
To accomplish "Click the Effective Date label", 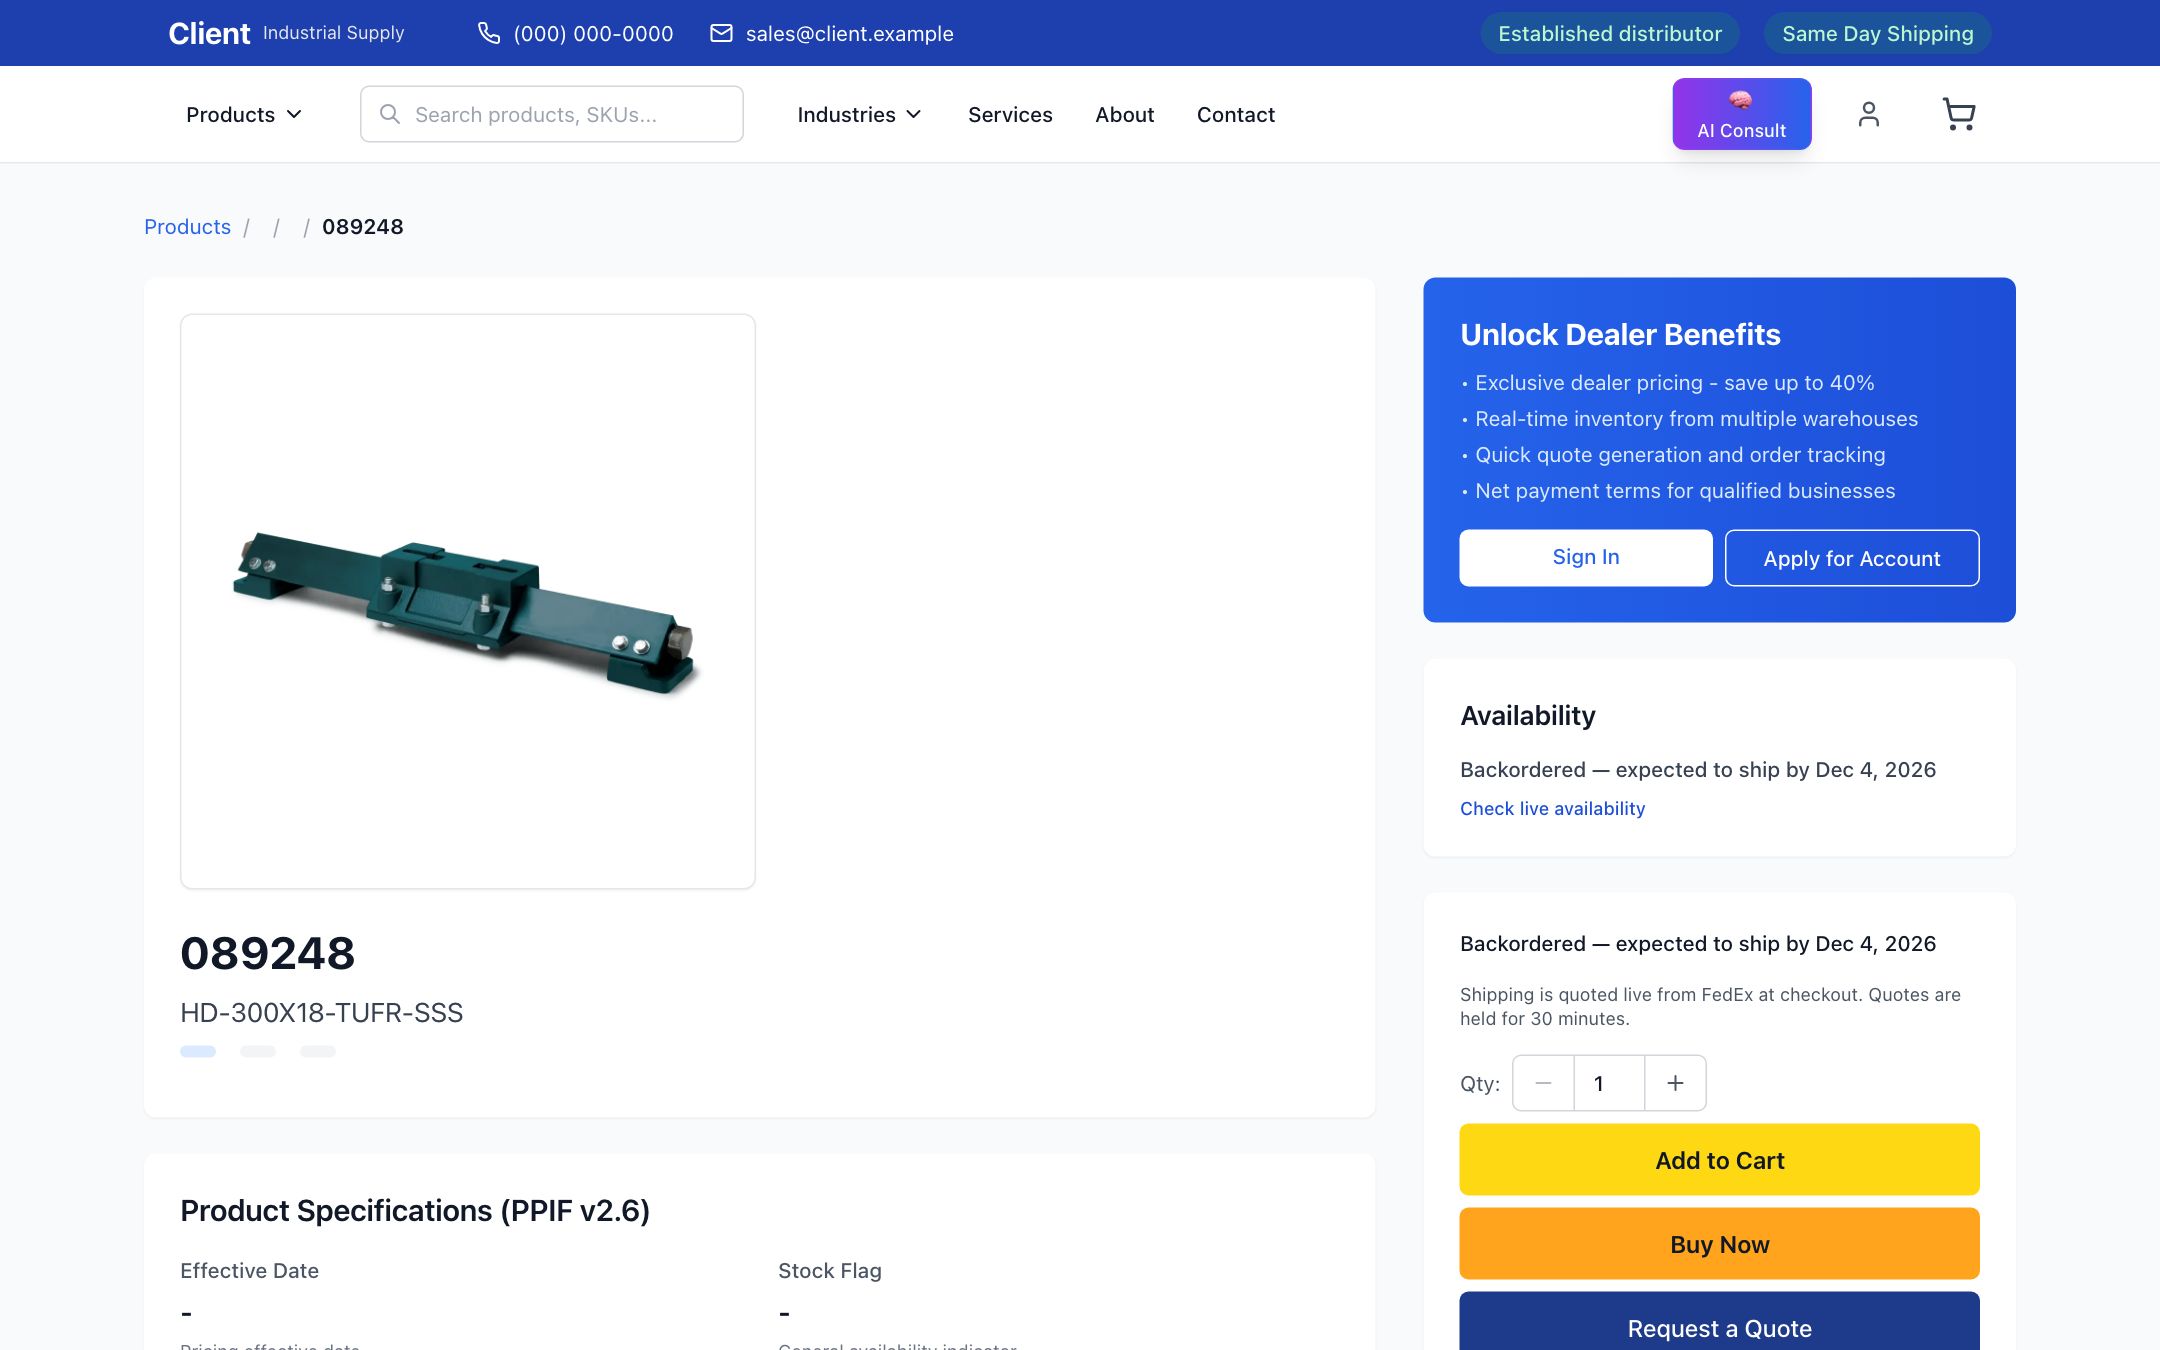I will pos(249,1271).
